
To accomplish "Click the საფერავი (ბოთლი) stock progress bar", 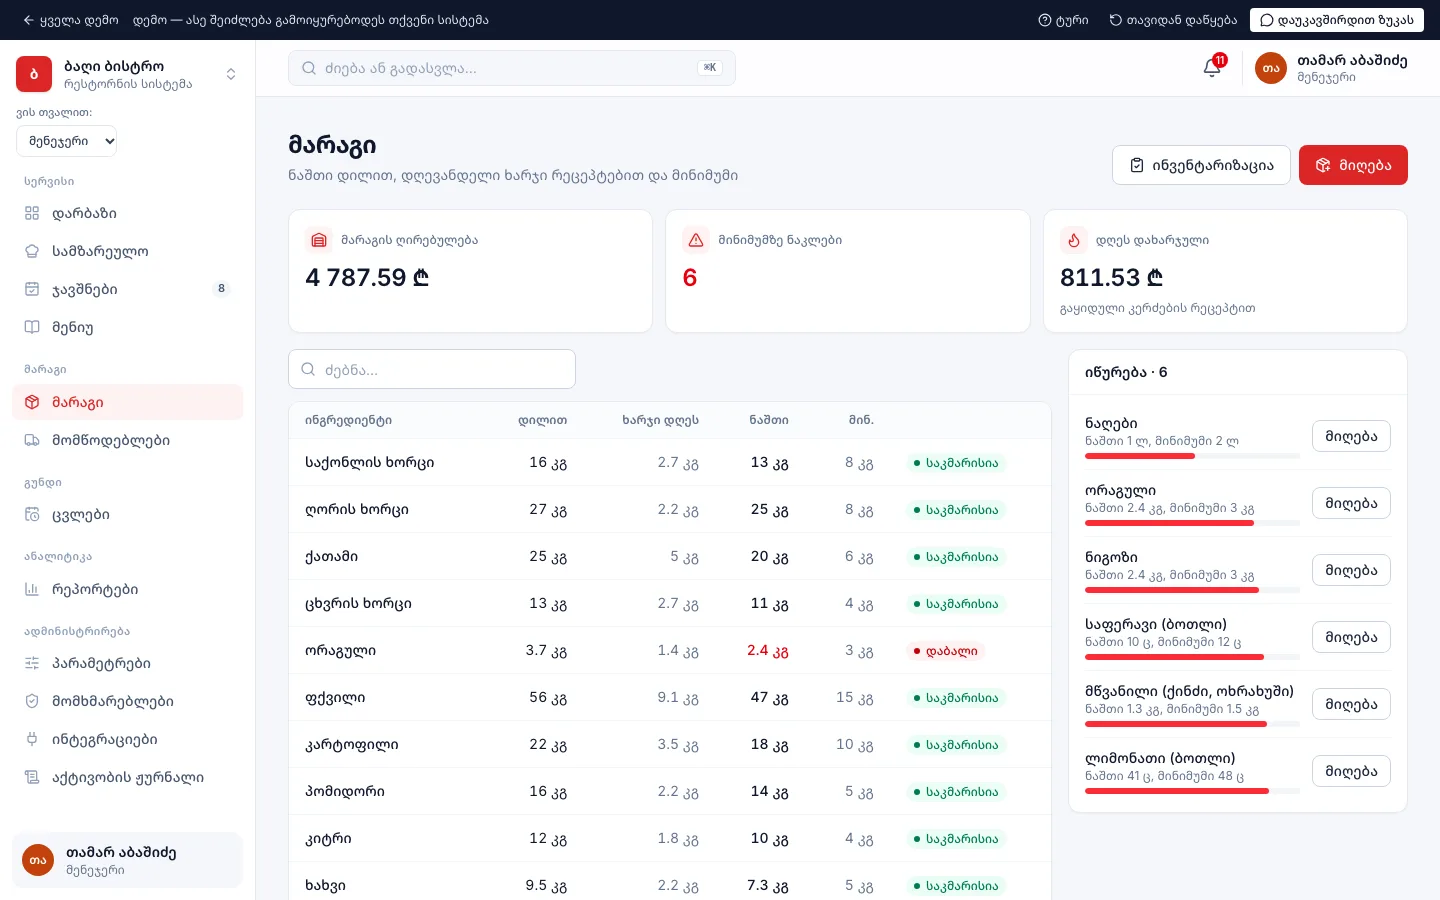I will coord(1192,657).
